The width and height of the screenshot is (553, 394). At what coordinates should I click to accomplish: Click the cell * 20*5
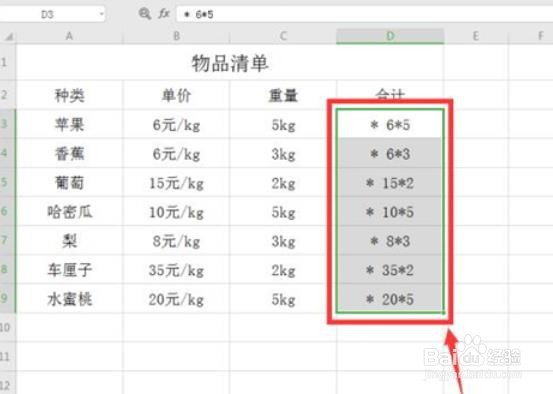(x=390, y=299)
